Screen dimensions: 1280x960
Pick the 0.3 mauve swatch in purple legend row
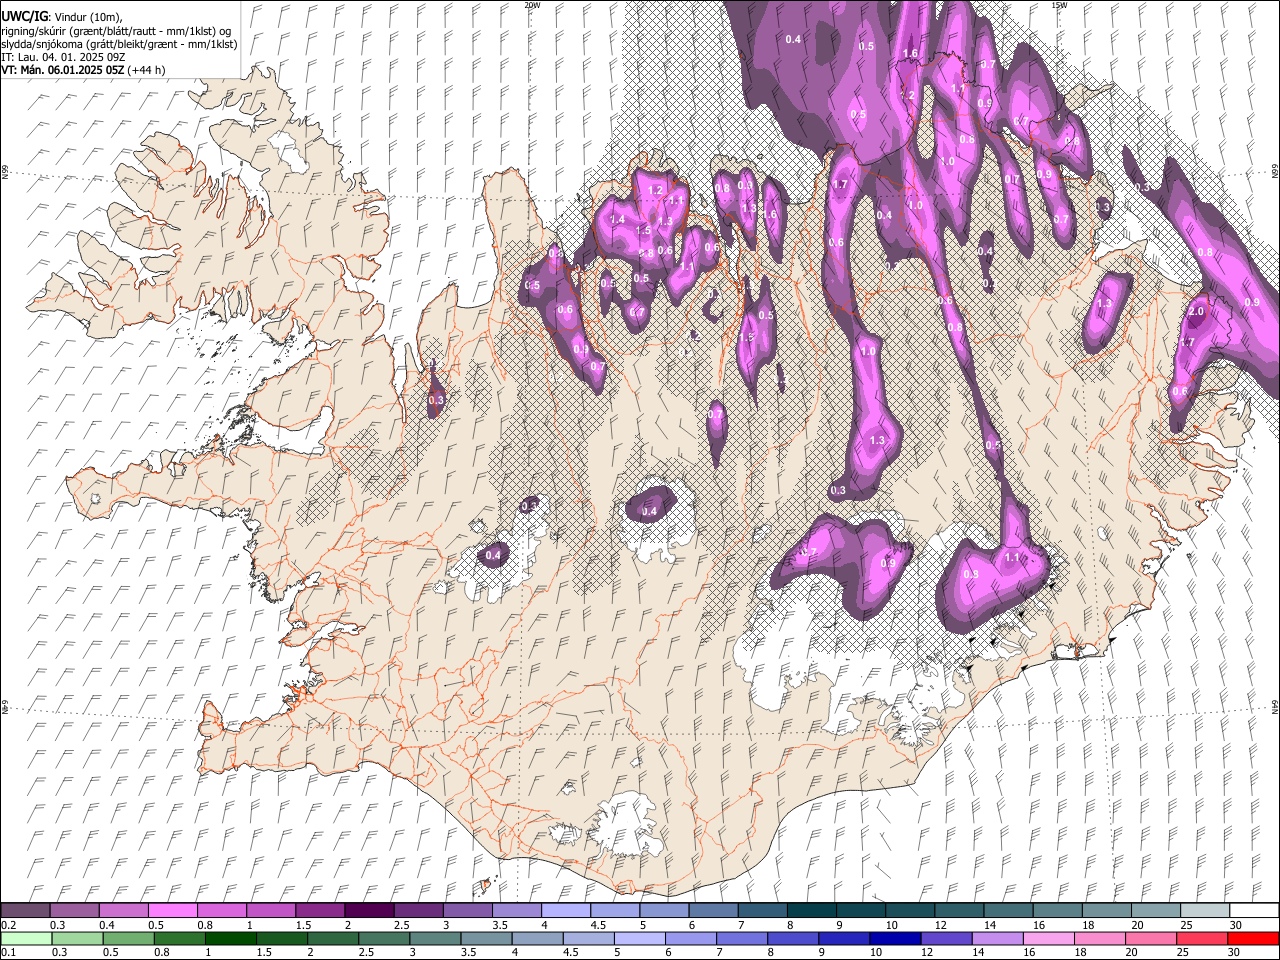74,910
